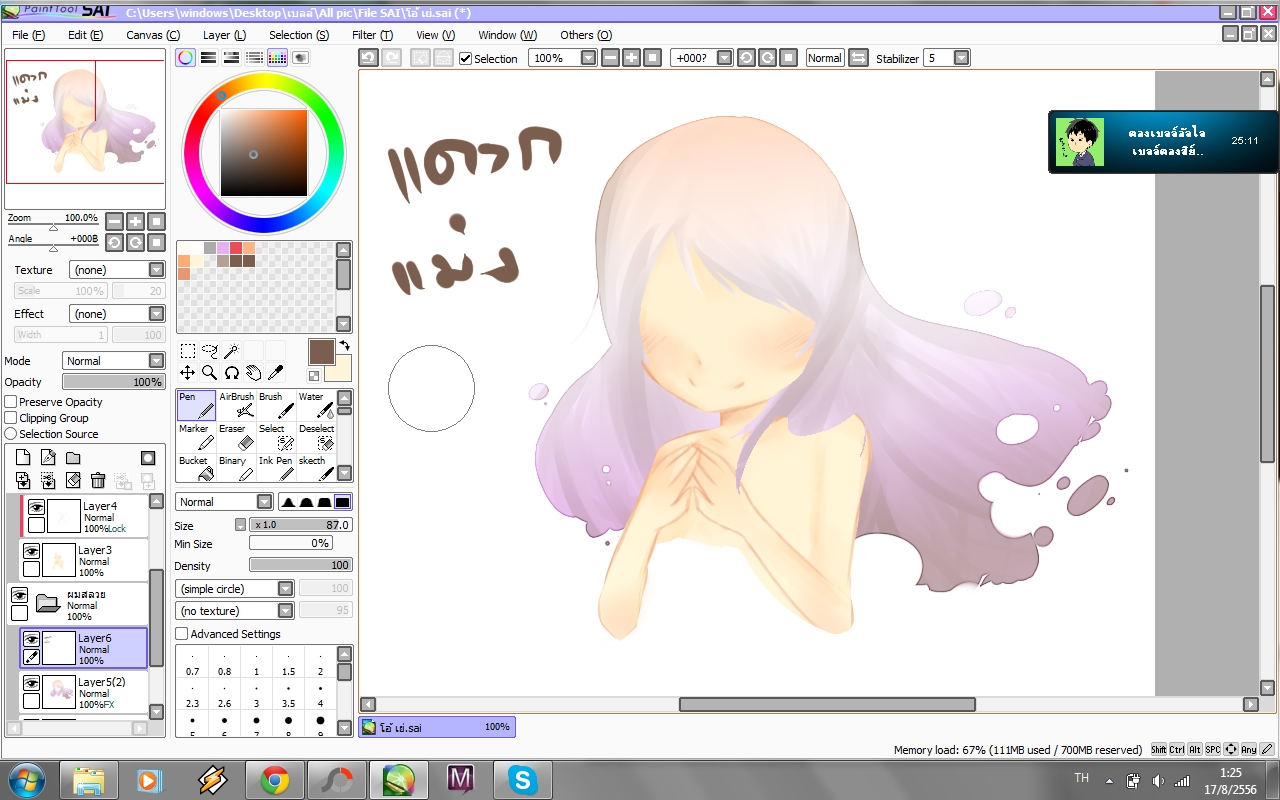The height and width of the screenshot is (800, 1280).
Task: Open Google Chrome from the taskbar
Action: coord(275,779)
